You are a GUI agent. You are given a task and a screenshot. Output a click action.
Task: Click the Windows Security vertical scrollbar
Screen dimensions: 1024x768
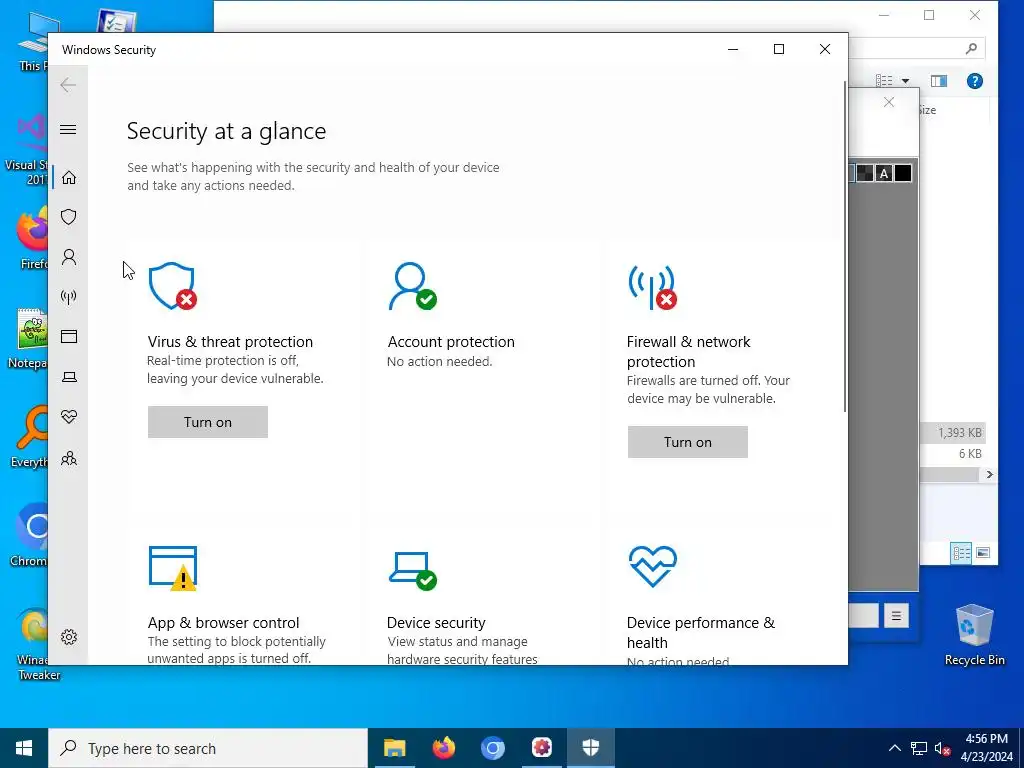(x=845, y=246)
